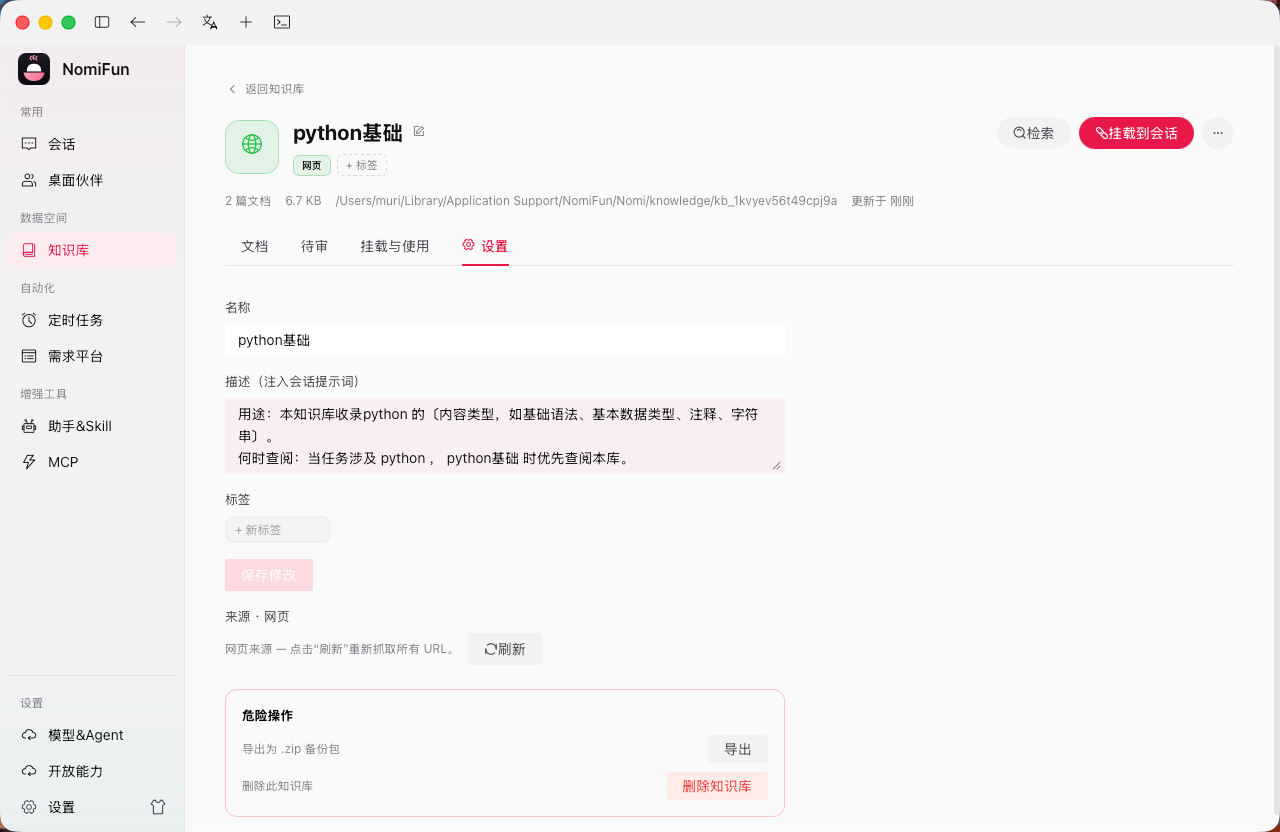Click the 保存修改 button
This screenshot has width=1280, height=832.
269,575
